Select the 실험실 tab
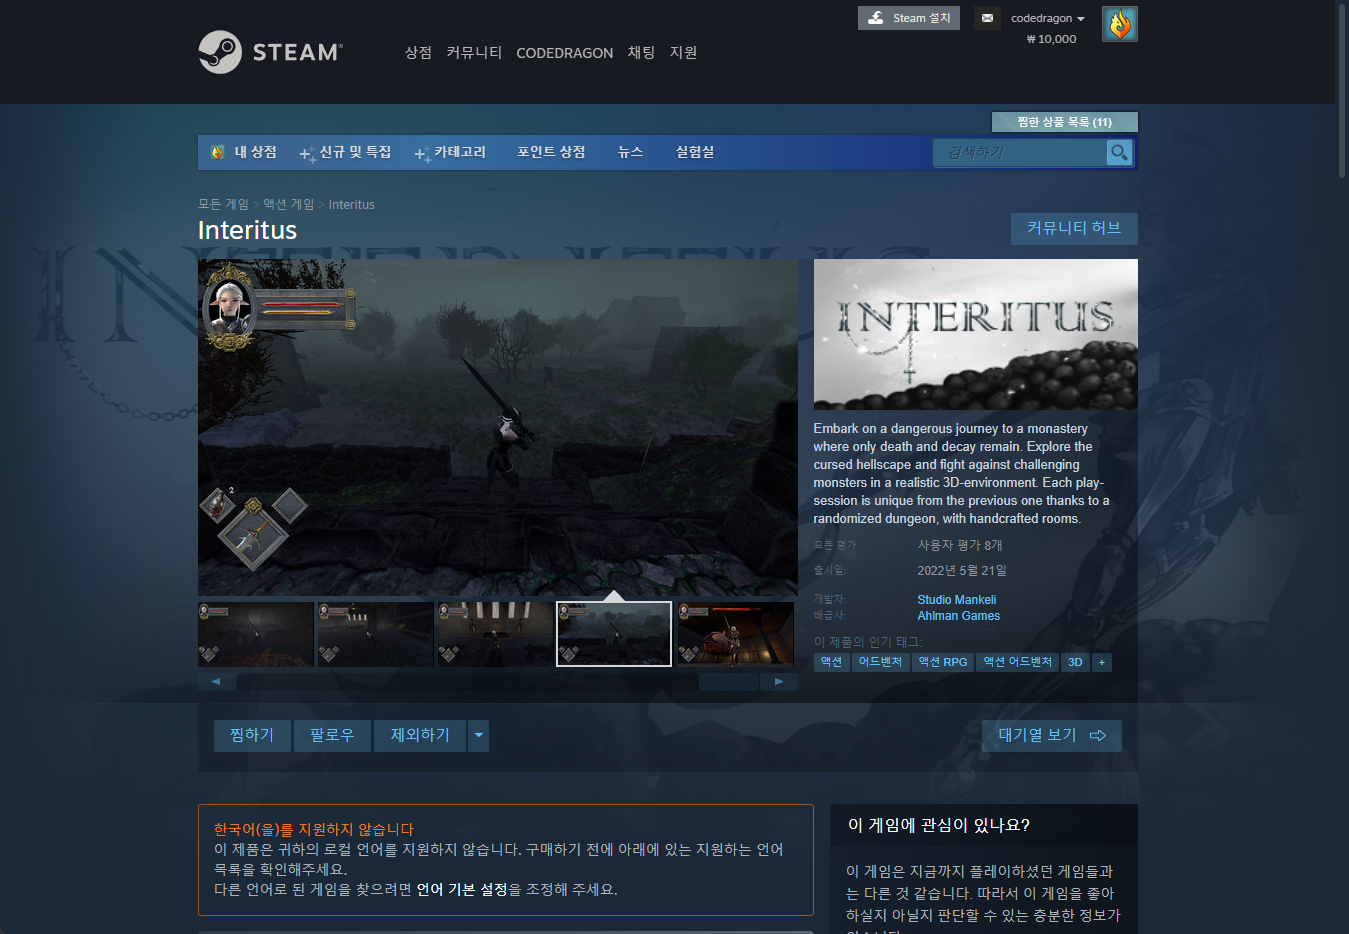The image size is (1349, 934). coord(694,152)
